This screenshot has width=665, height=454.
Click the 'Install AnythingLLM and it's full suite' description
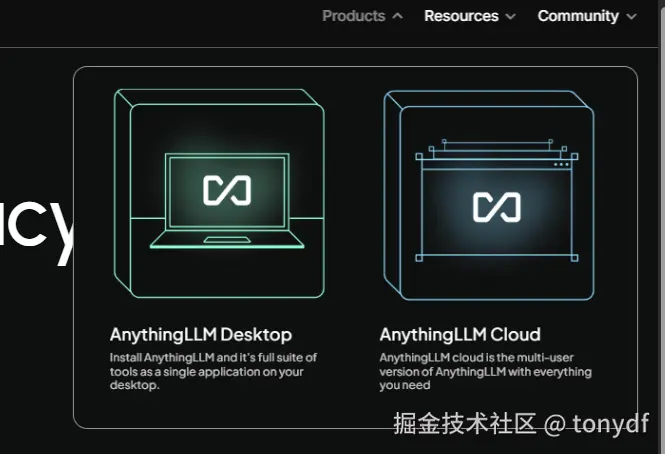(213, 371)
